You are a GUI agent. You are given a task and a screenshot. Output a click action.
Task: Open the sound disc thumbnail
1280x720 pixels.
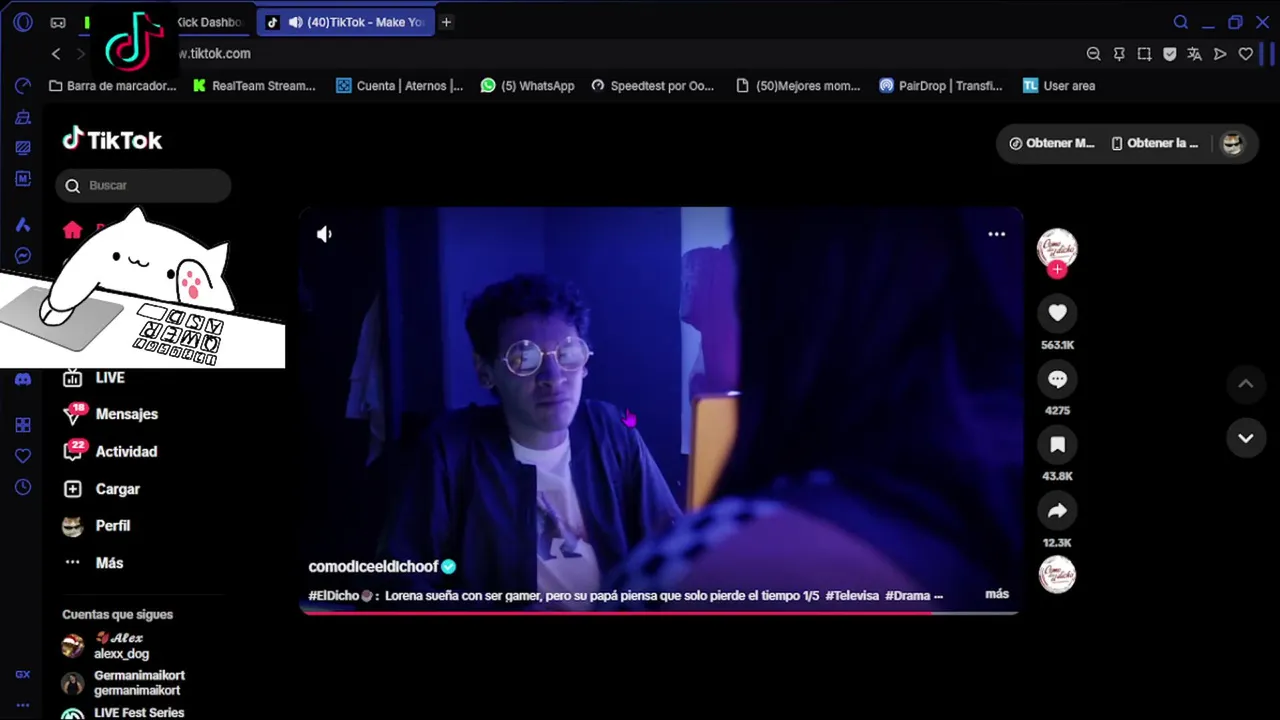tap(1057, 575)
